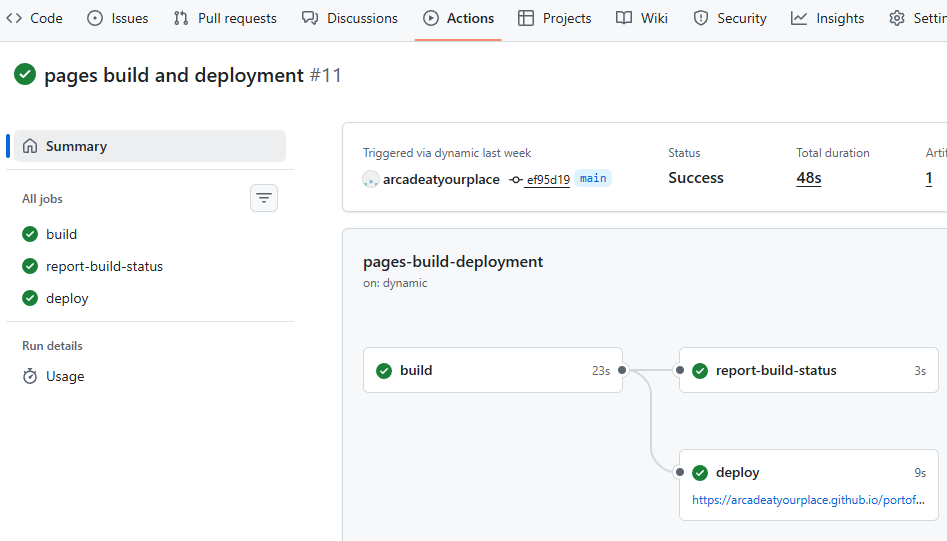Select the deploy job in sidebar
This screenshot has width=947, height=541.
tap(67, 298)
